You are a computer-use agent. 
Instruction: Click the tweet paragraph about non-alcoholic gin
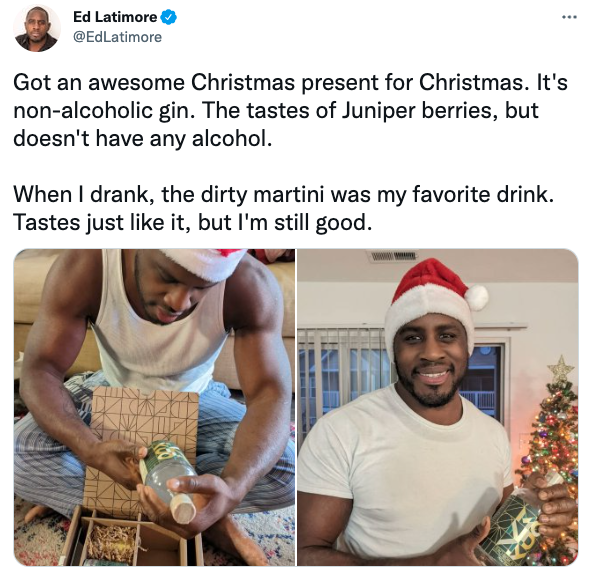[290, 110]
